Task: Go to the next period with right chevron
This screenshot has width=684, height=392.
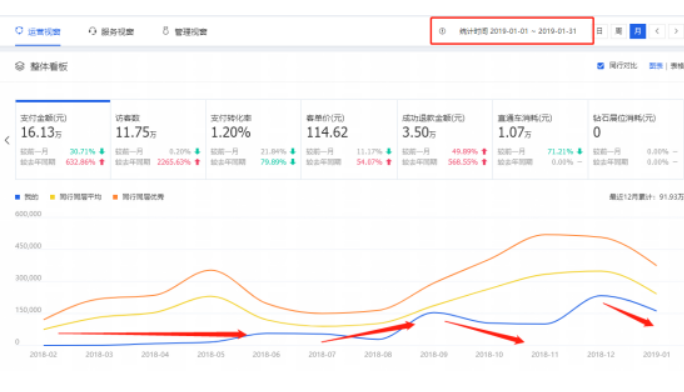Action: 676,31
